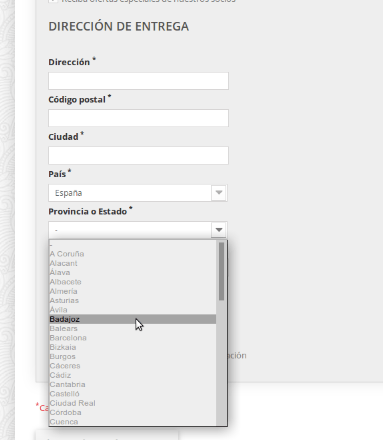Select Badajoz from the province list
The width and height of the screenshot is (383, 440).
pyautogui.click(x=133, y=319)
